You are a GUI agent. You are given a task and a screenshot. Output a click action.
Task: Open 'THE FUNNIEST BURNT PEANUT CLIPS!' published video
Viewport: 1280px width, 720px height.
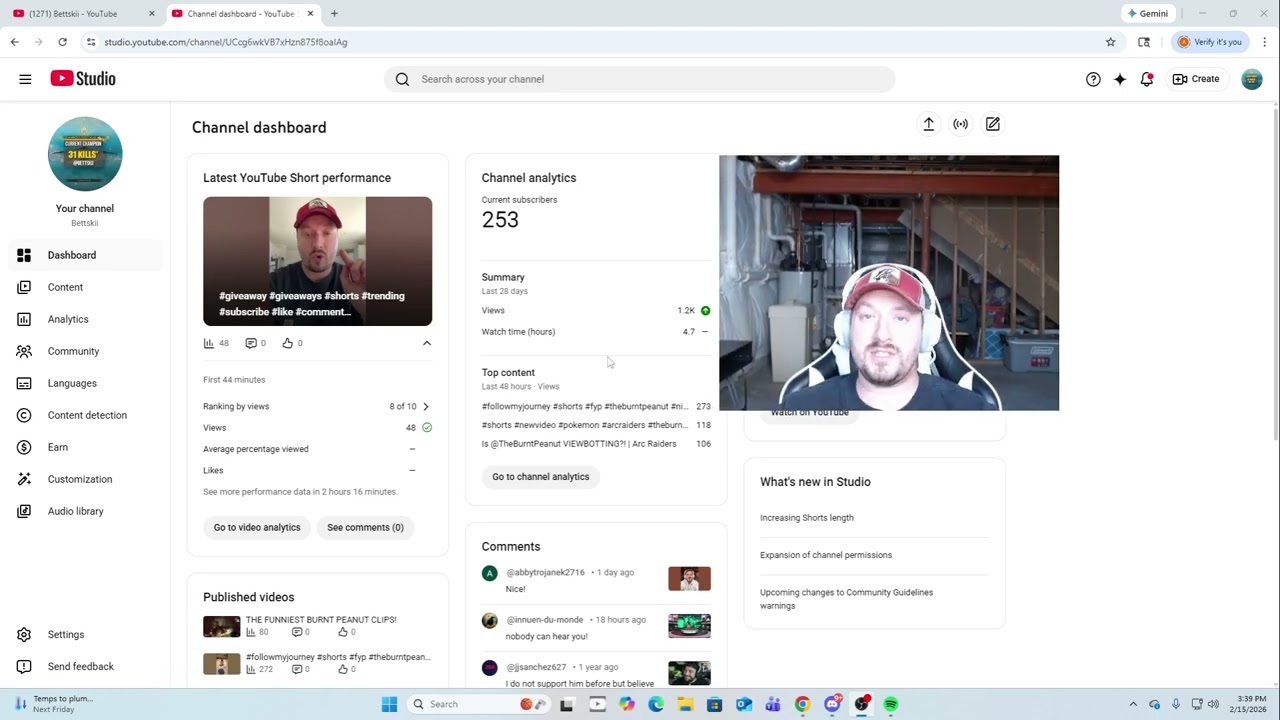coord(321,620)
